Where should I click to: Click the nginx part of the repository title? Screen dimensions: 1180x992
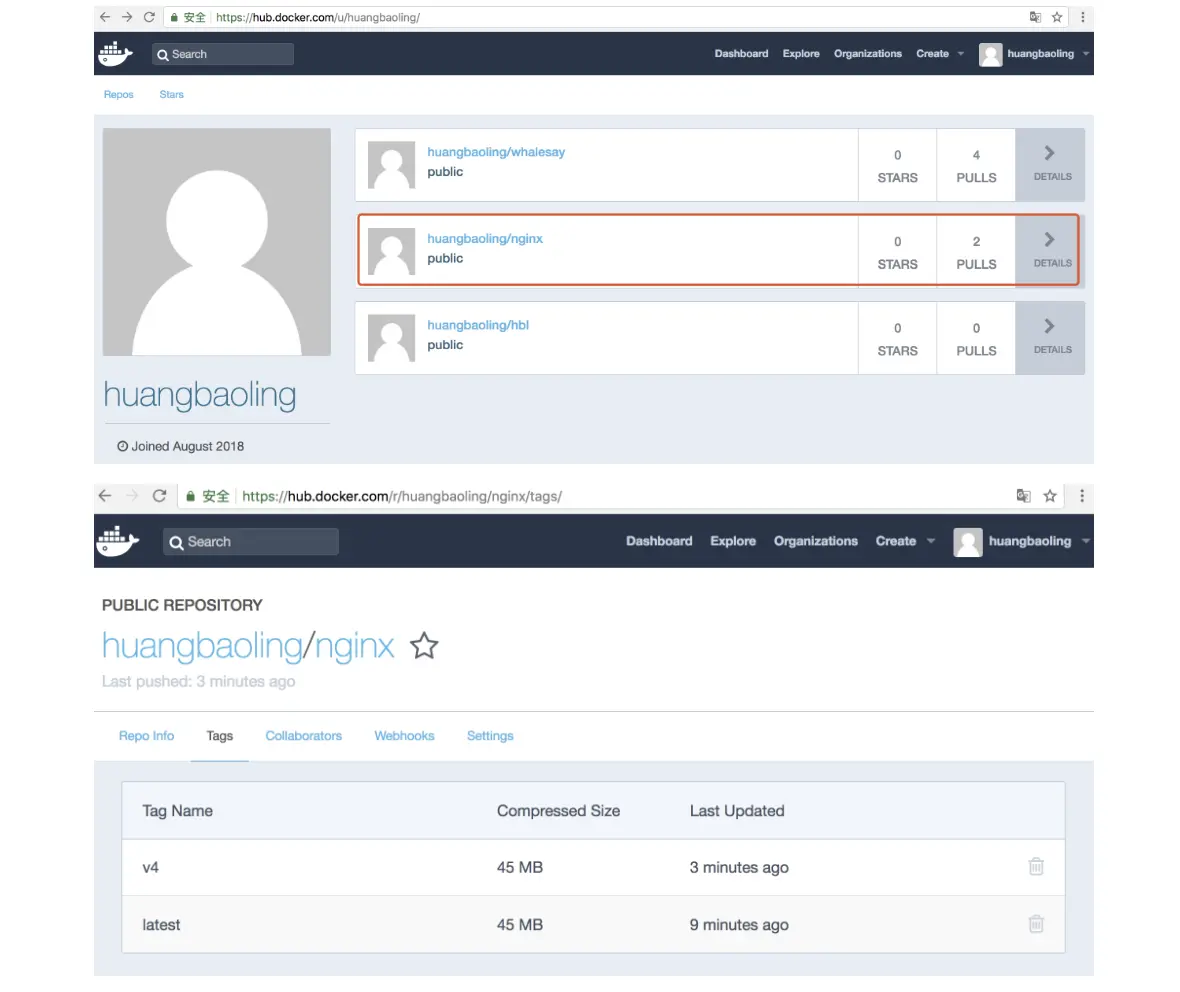click(354, 647)
